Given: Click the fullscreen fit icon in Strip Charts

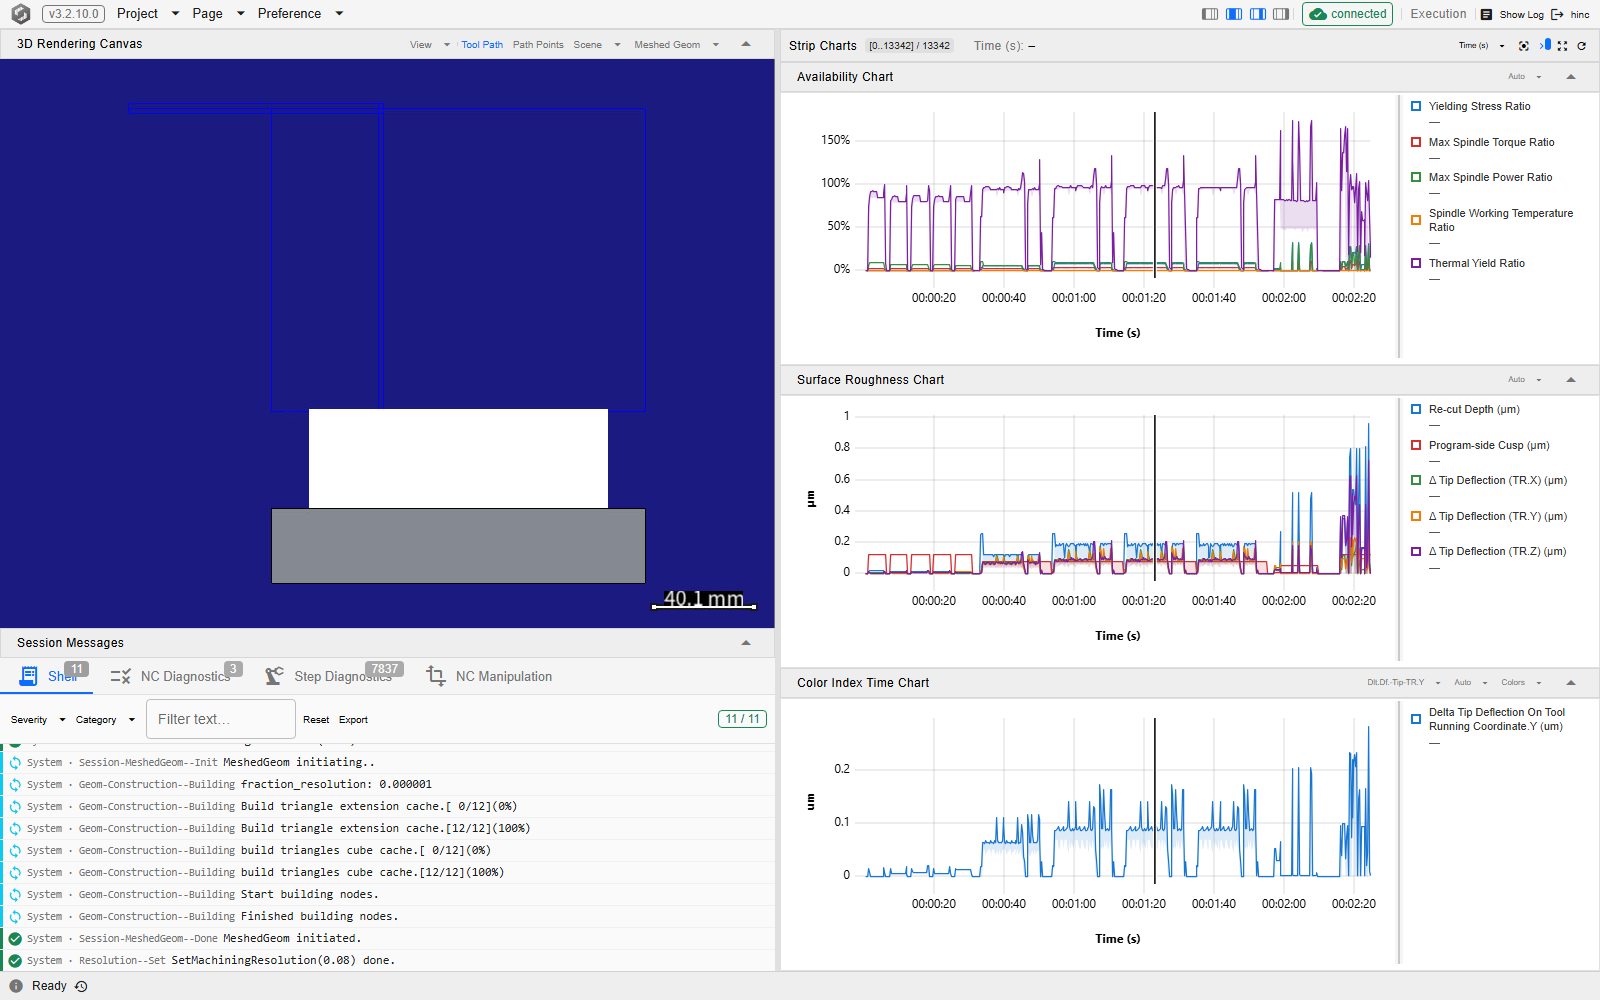Looking at the screenshot, I should point(1562,46).
